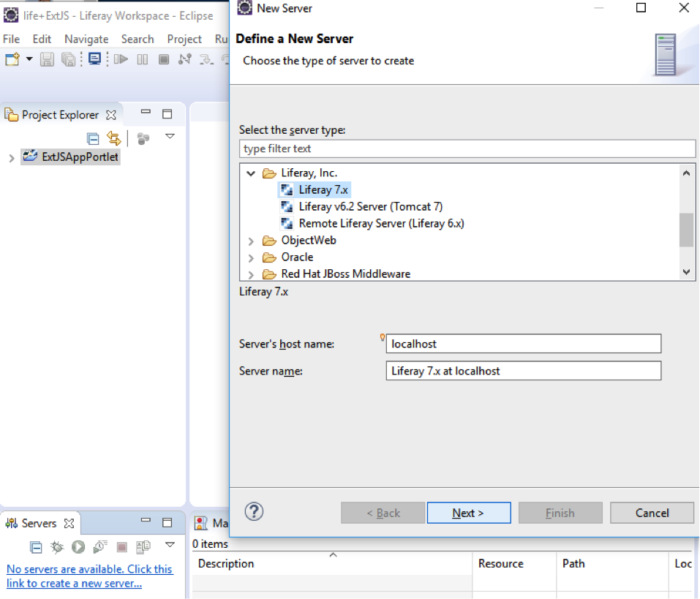Expand the Red Hat JBoss Middleware folder
This screenshot has width=700, height=599.
[x=251, y=275]
